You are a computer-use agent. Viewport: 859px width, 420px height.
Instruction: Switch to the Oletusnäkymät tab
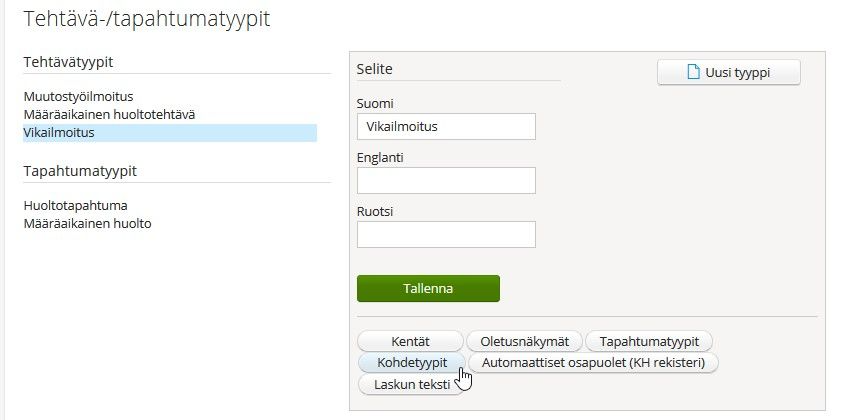[x=524, y=341]
